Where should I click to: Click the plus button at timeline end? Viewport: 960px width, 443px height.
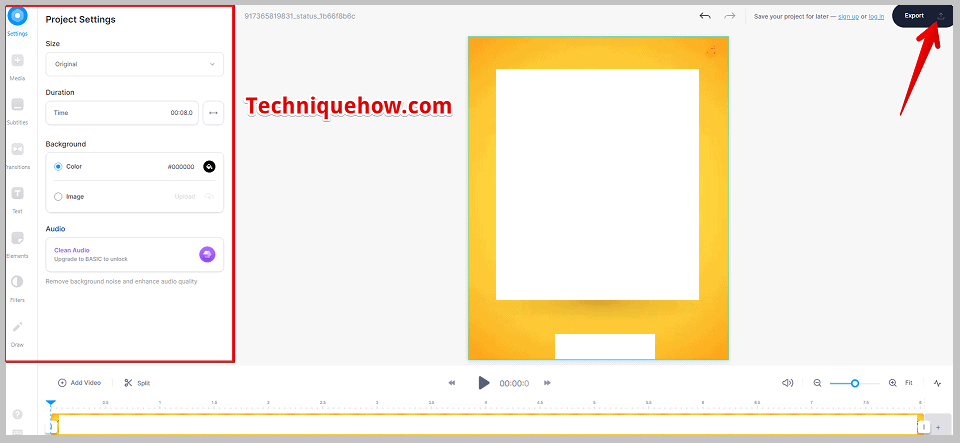[x=938, y=427]
